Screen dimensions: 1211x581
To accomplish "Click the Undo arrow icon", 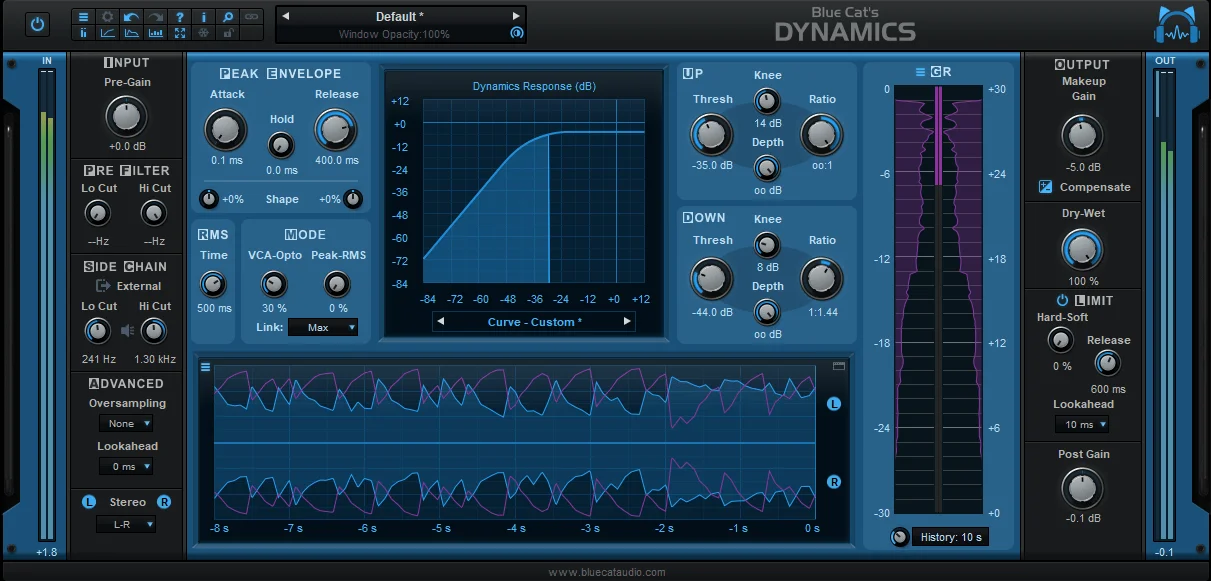I will coord(131,17).
